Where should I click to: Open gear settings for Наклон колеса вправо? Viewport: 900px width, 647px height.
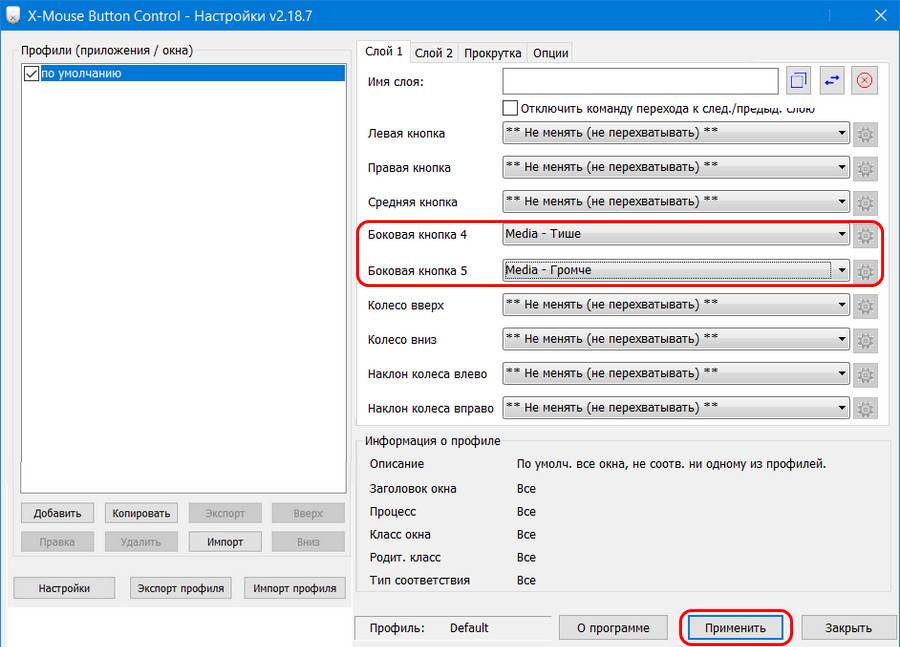pyautogui.click(x=866, y=408)
